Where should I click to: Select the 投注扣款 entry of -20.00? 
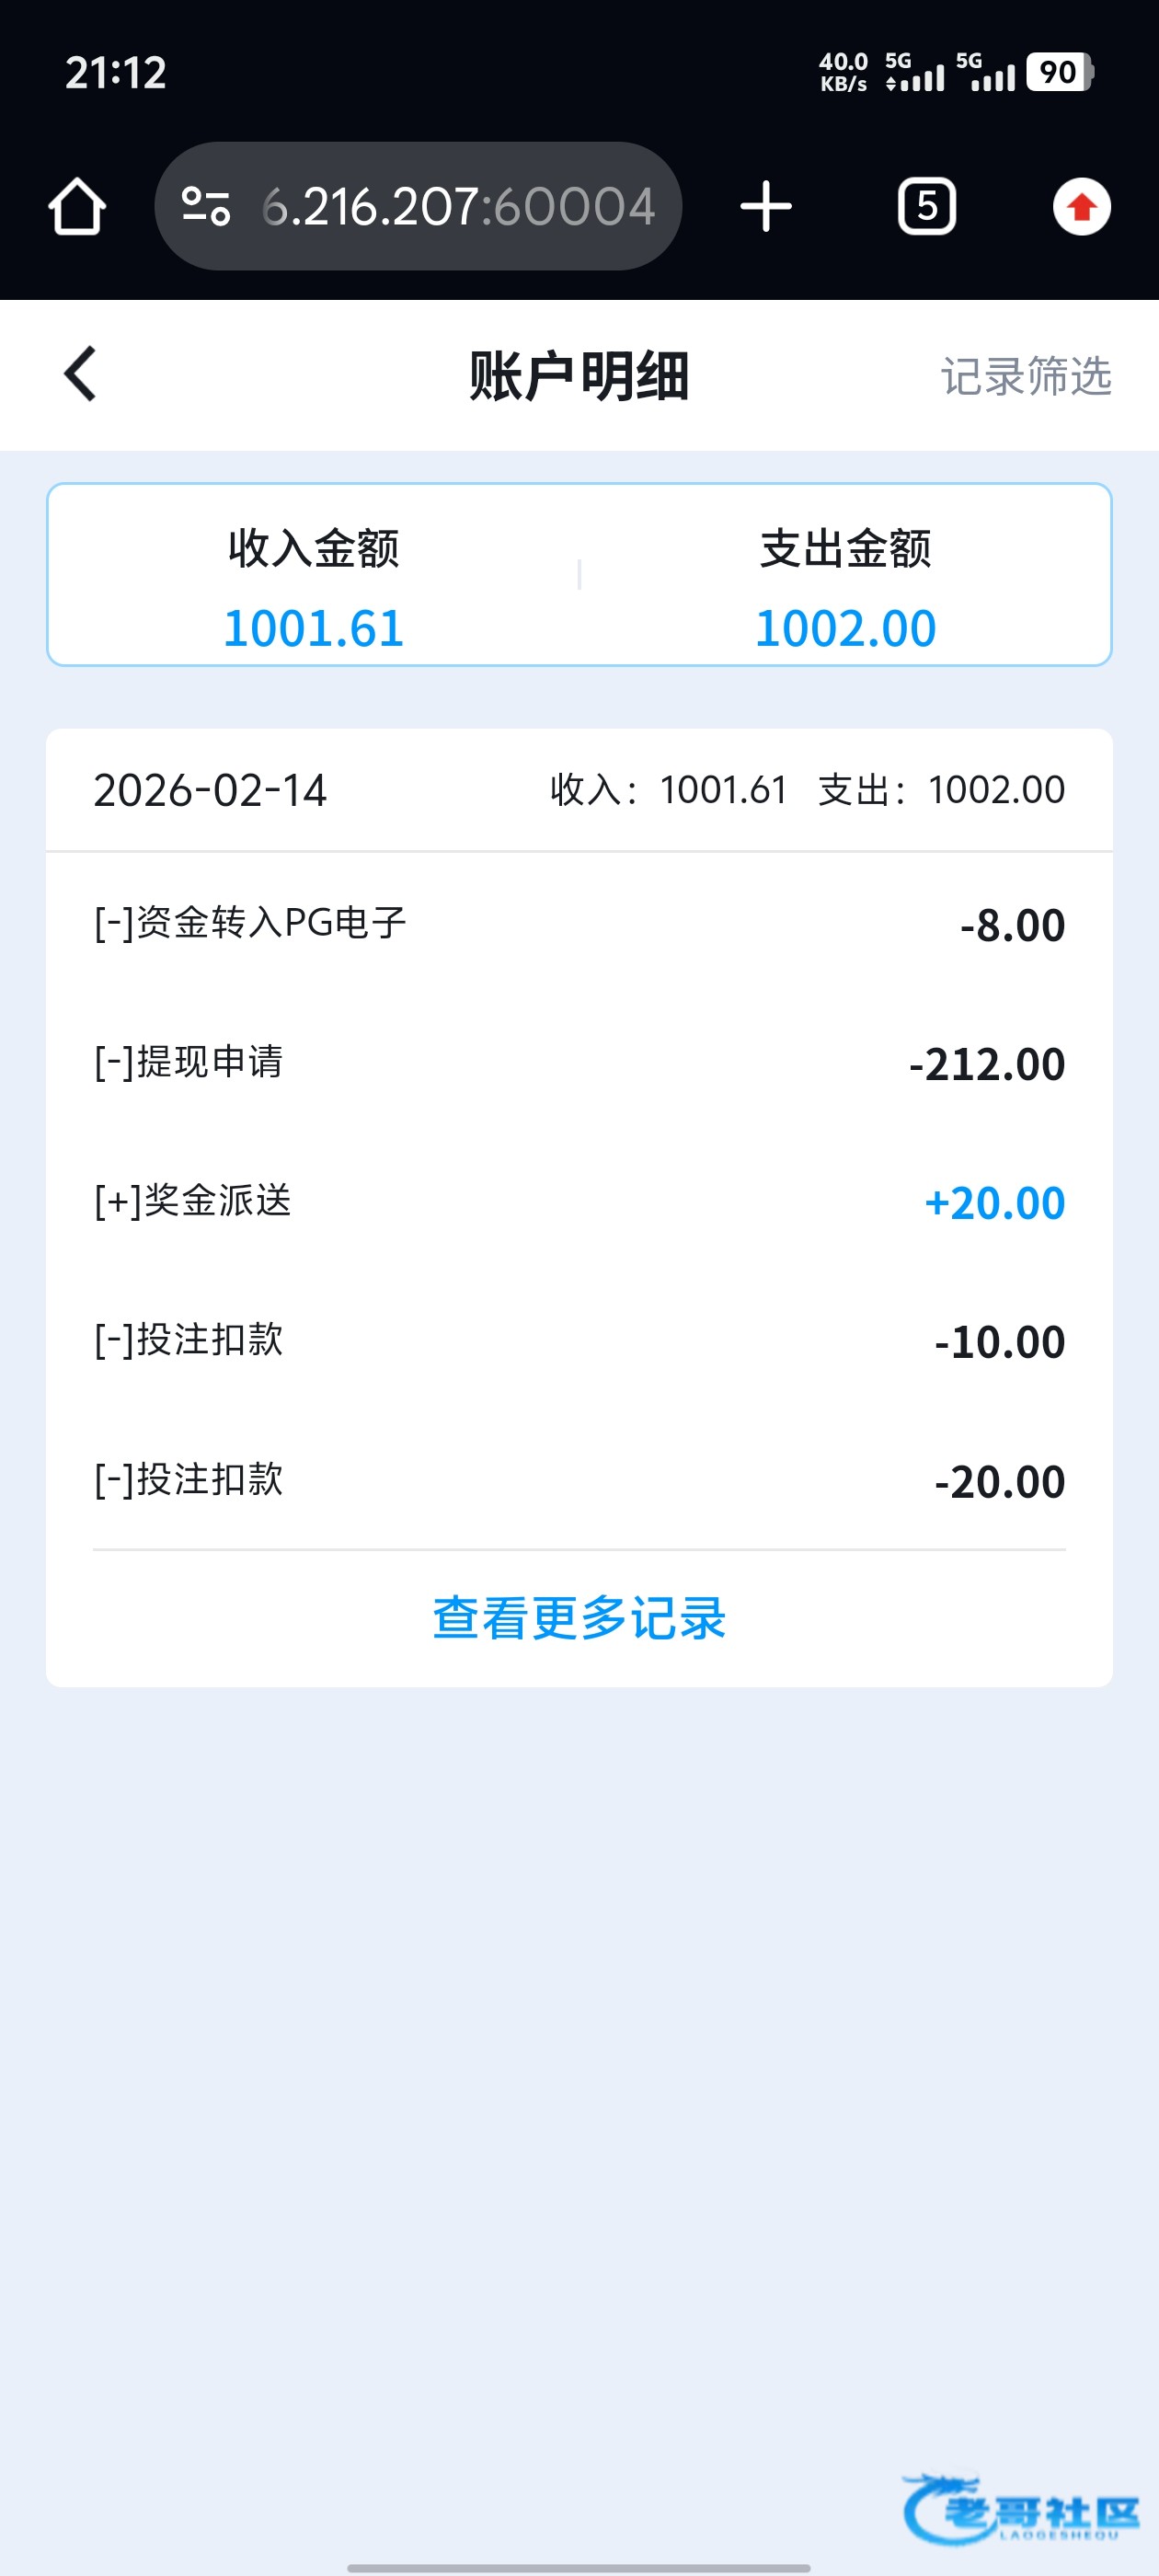(x=579, y=1479)
